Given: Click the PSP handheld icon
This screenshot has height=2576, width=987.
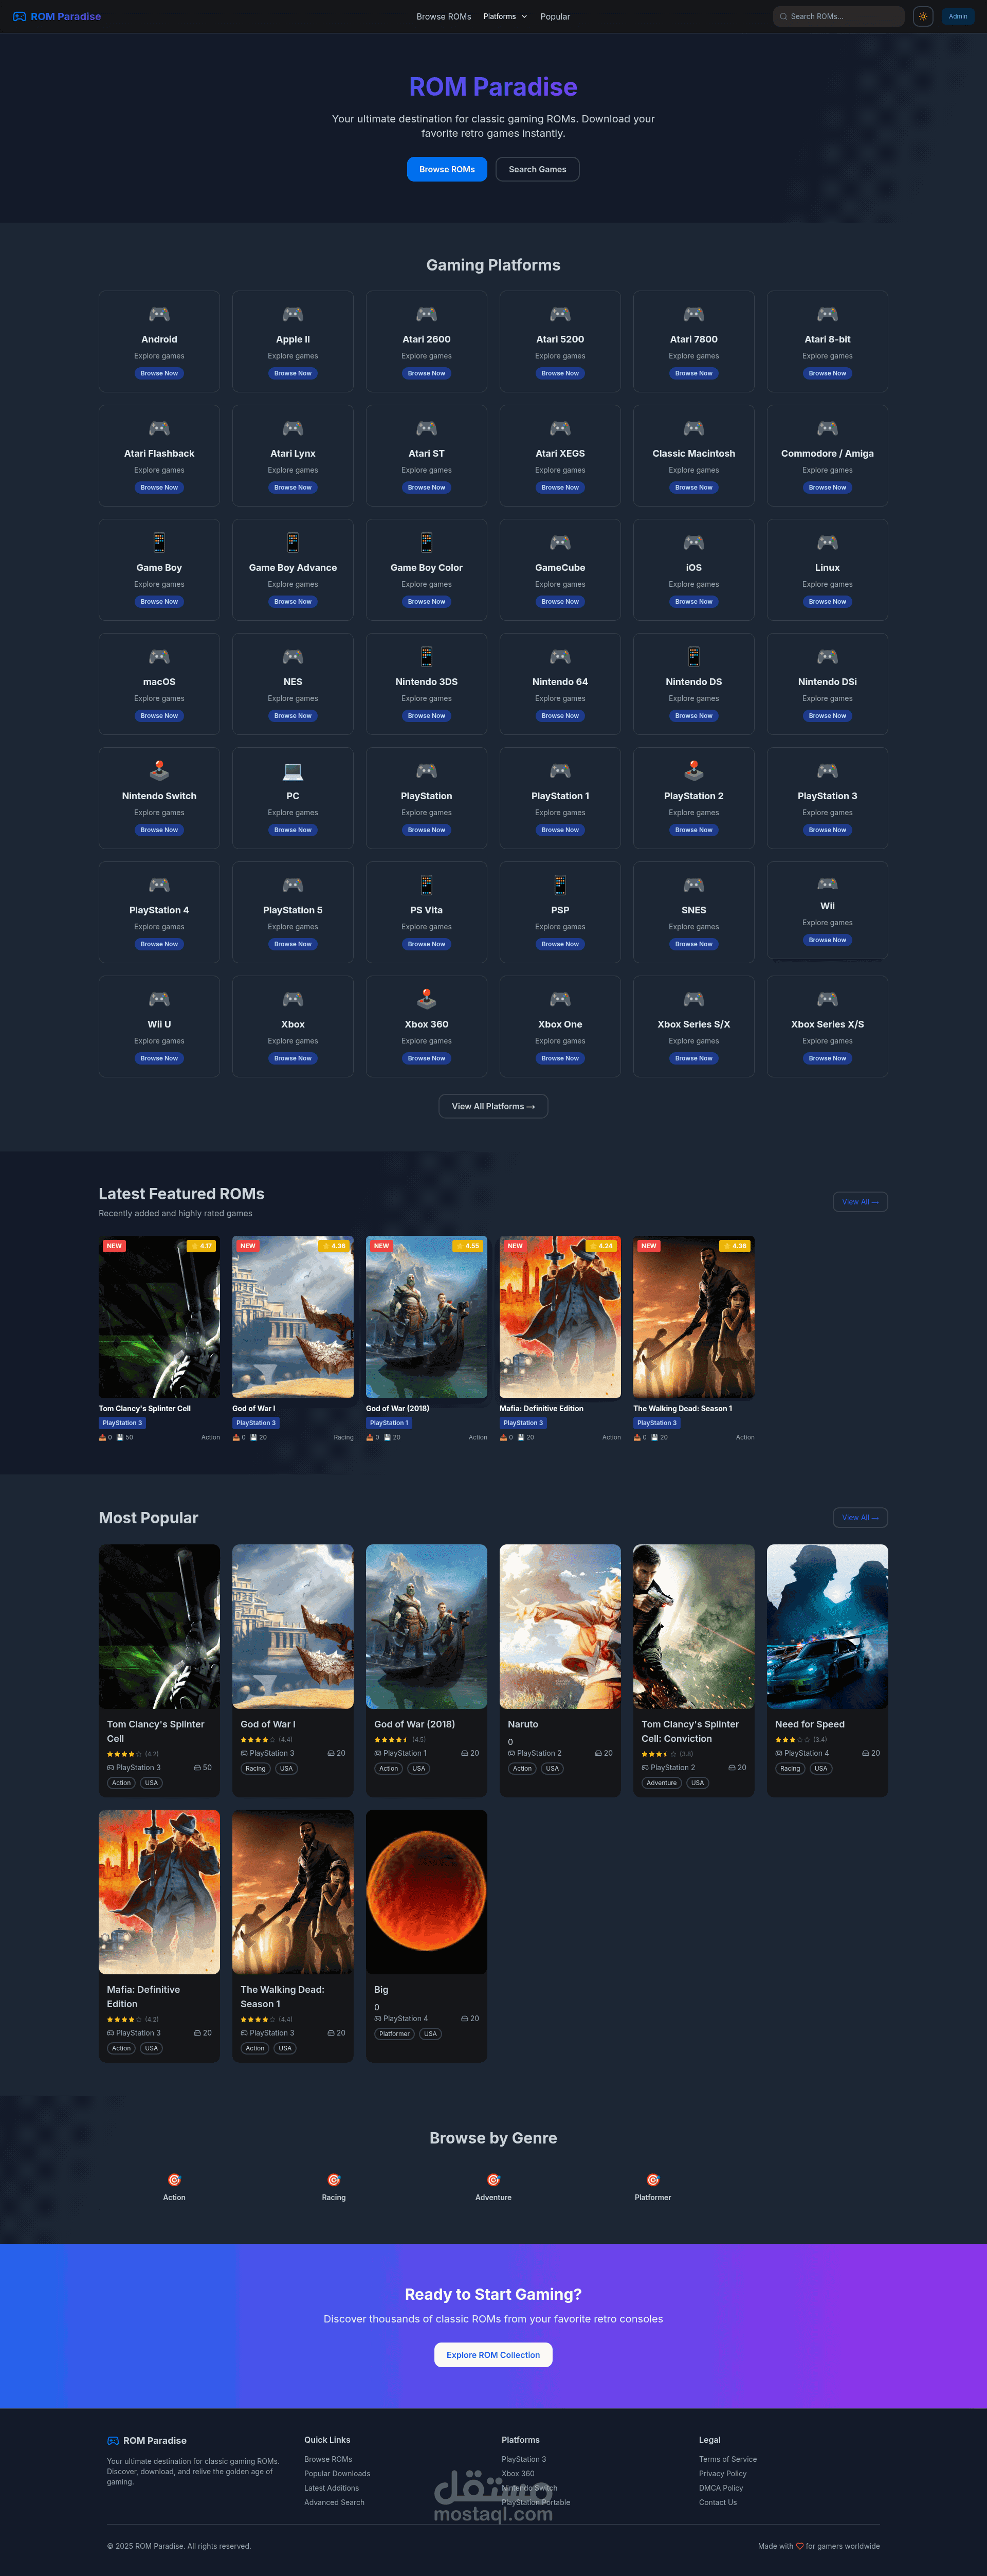Looking at the screenshot, I should pyautogui.click(x=560, y=885).
